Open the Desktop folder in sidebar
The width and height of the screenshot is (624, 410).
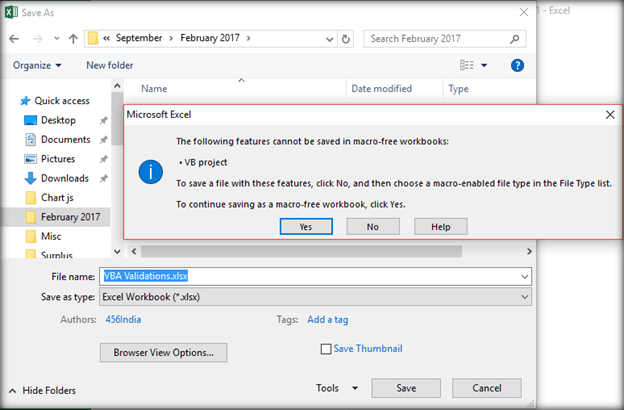tap(58, 120)
